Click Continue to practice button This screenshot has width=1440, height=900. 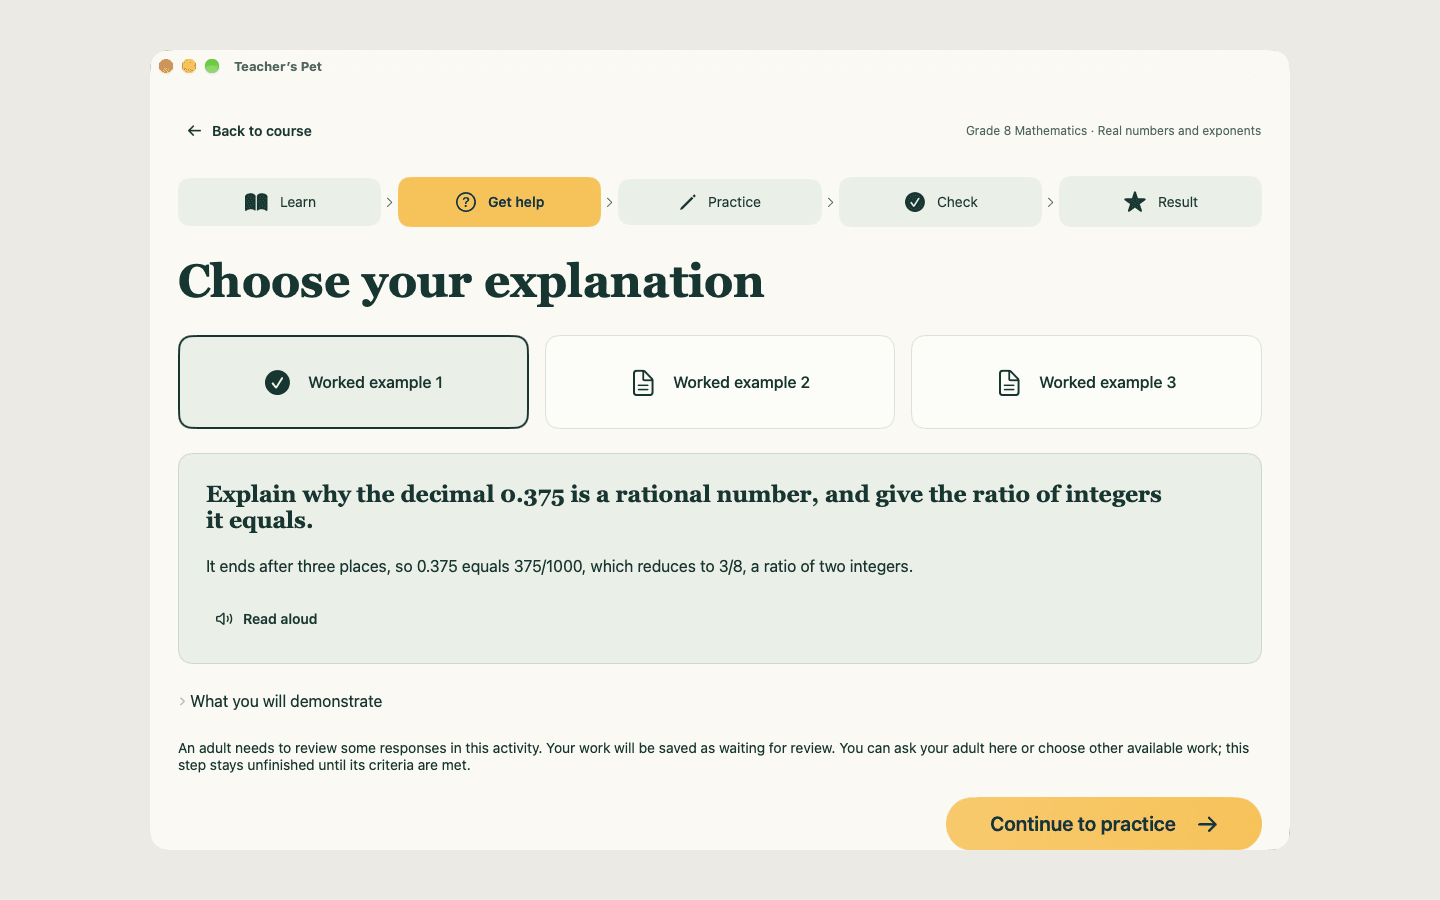pyautogui.click(x=1104, y=824)
